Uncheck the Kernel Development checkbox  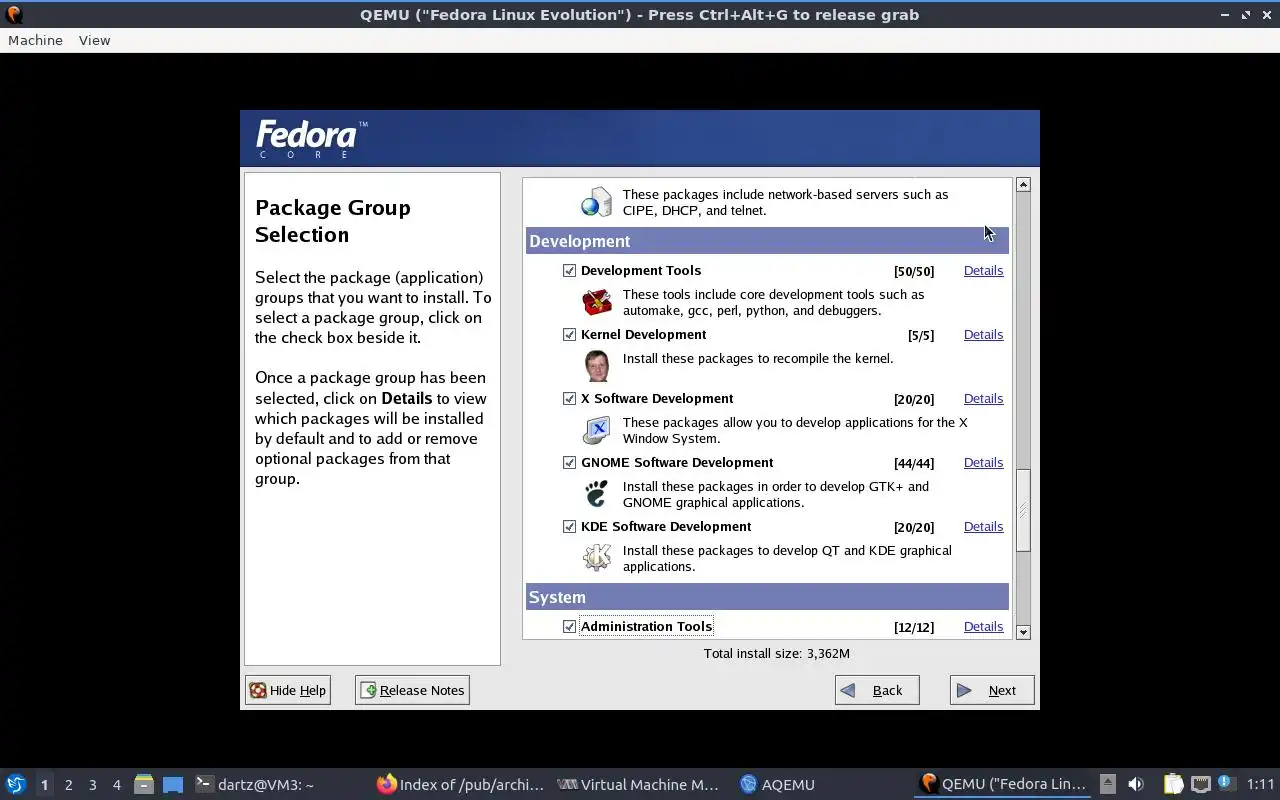click(569, 335)
